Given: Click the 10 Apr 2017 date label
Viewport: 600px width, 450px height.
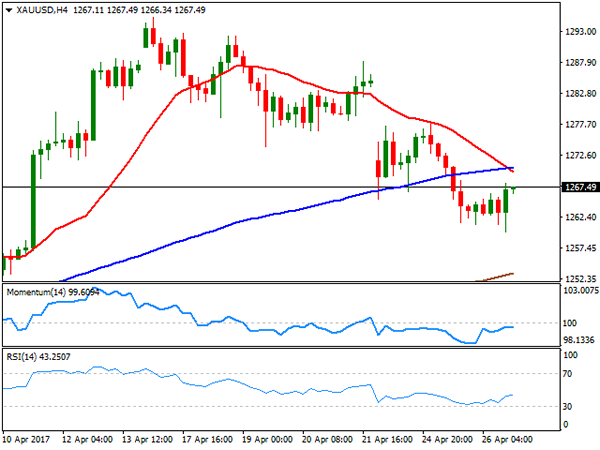Looking at the screenshot, I should pos(26,439).
